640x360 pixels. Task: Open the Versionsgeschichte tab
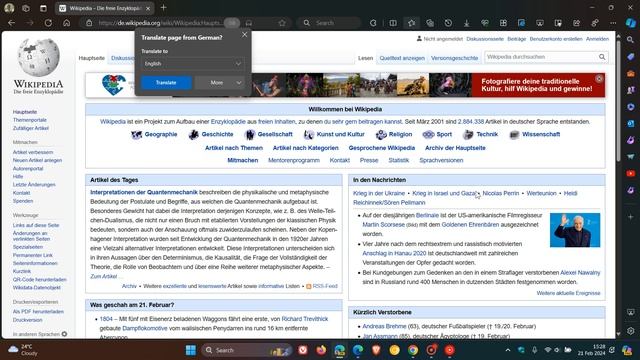pyautogui.click(x=454, y=58)
